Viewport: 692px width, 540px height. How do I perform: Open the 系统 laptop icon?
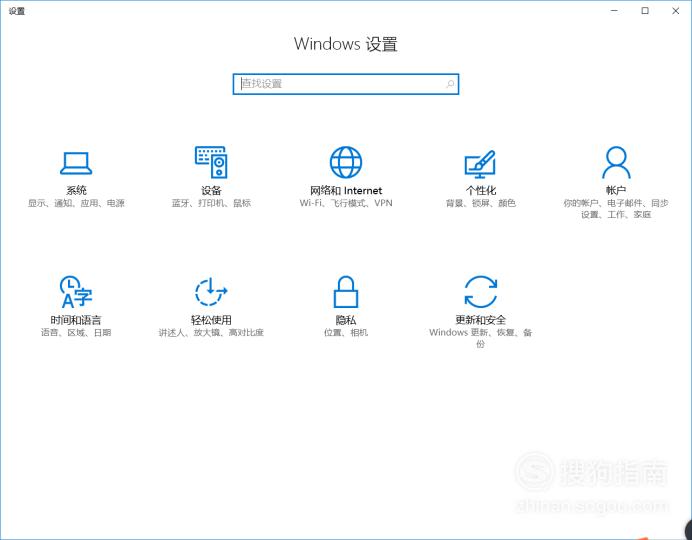pos(76,163)
